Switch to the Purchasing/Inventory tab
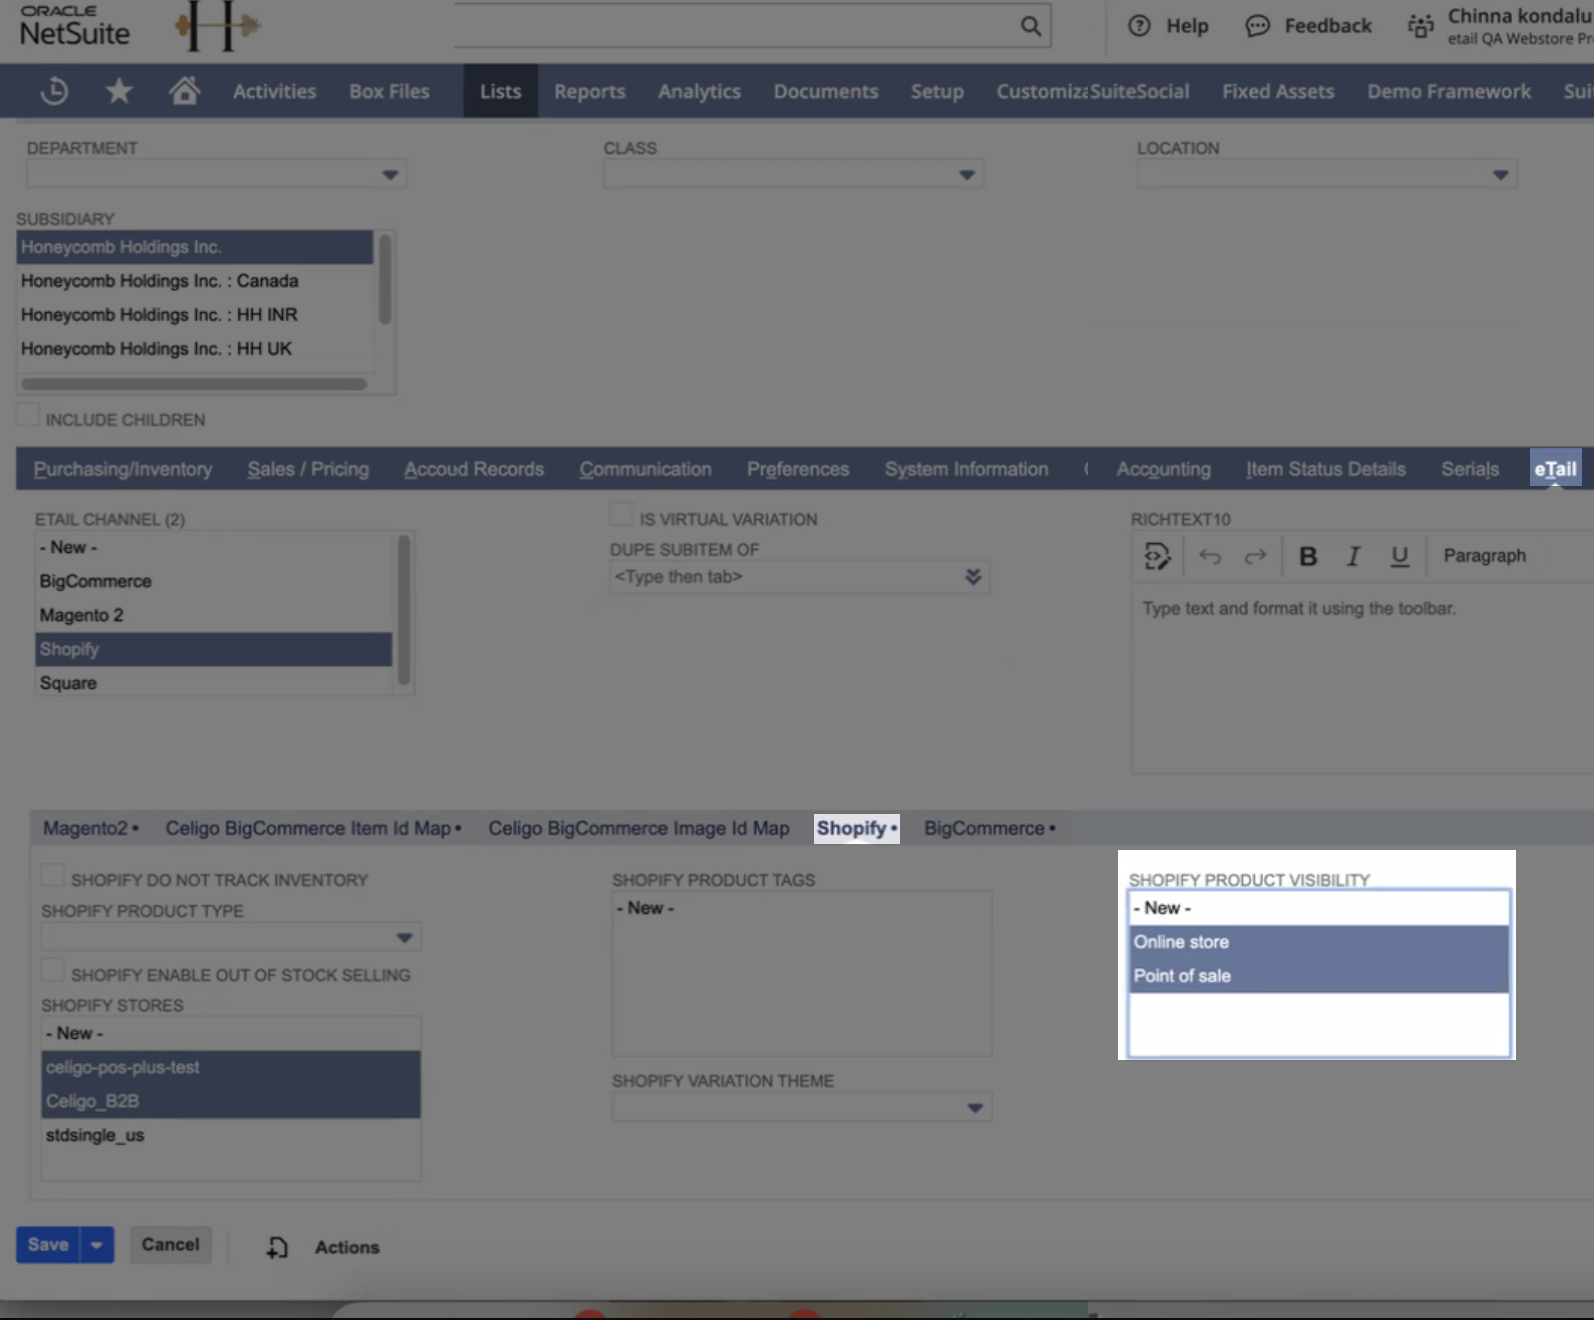The height and width of the screenshot is (1320, 1594). (x=123, y=469)
